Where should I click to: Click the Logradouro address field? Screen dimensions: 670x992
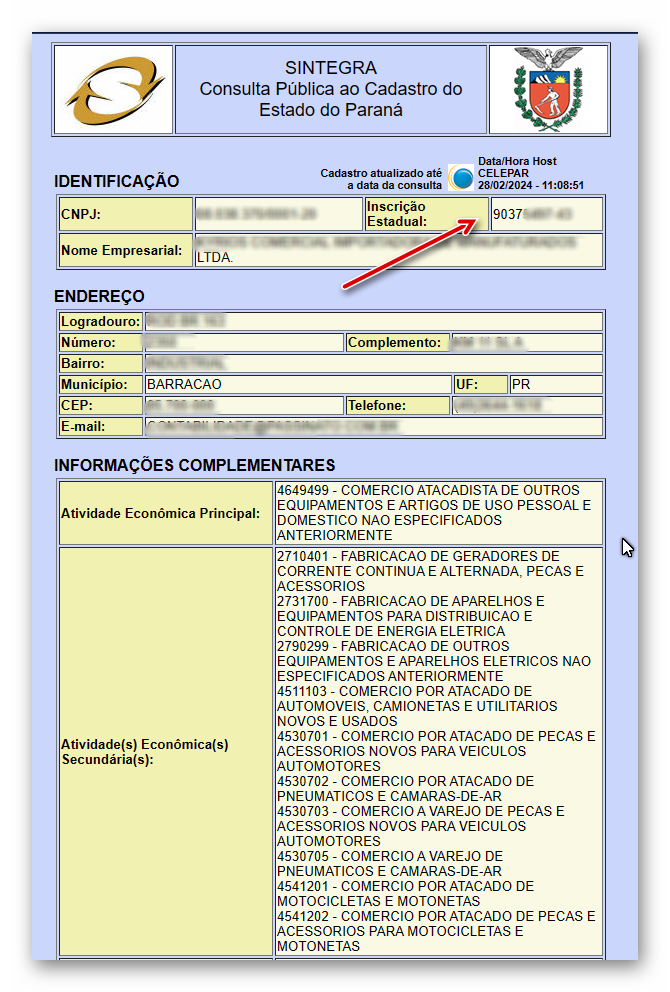click(373, 322)
